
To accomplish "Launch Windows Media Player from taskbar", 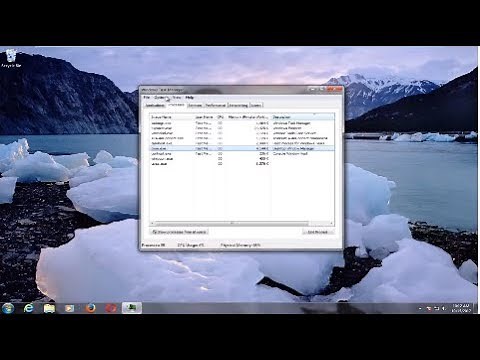I will 70,308.
